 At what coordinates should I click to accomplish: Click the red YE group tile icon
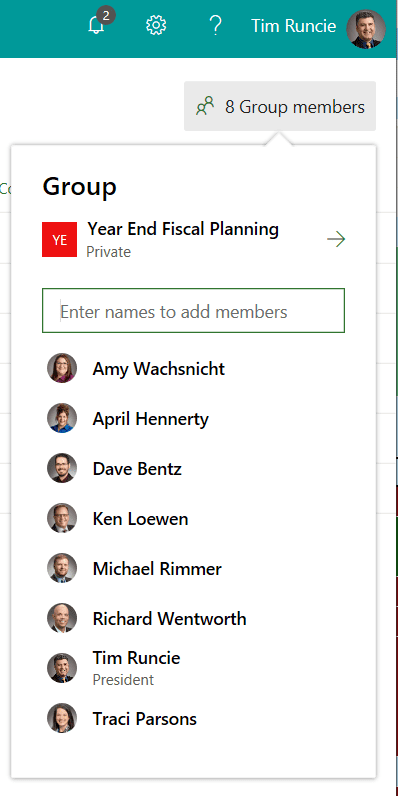coord(59,239)
